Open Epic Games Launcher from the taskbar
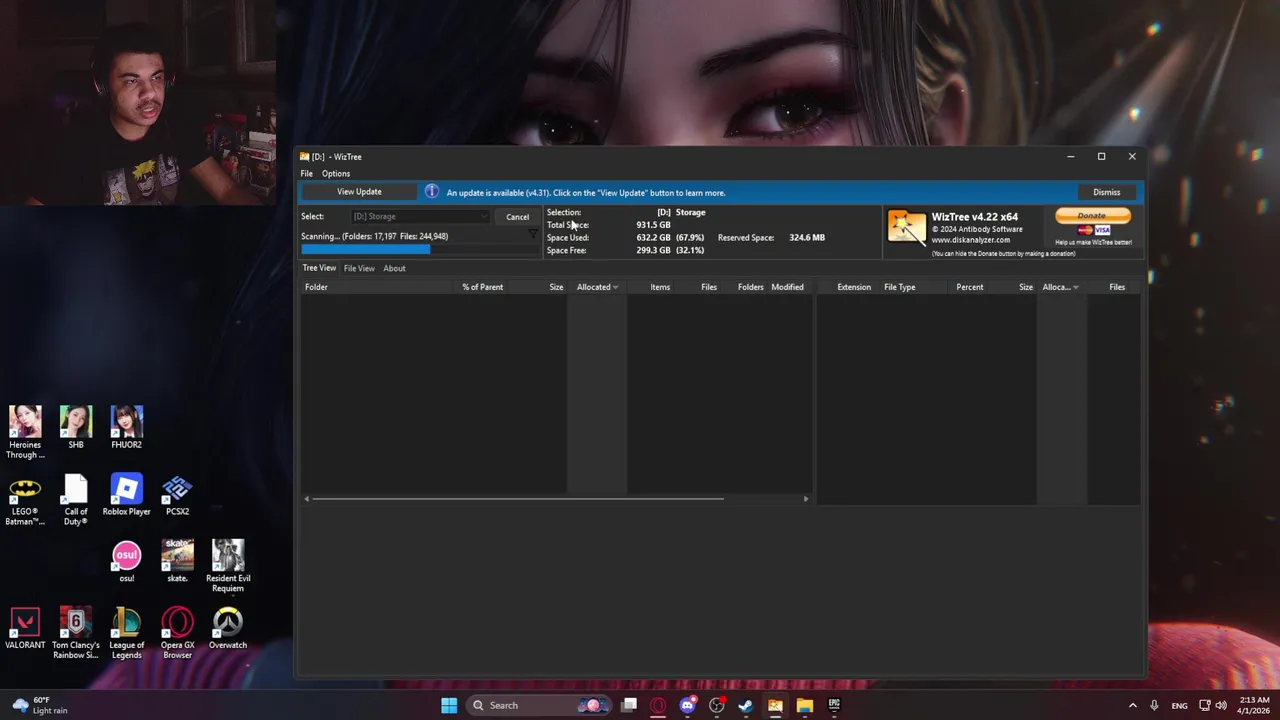This screenshot has height=720, width=1280. coord(834,705)
